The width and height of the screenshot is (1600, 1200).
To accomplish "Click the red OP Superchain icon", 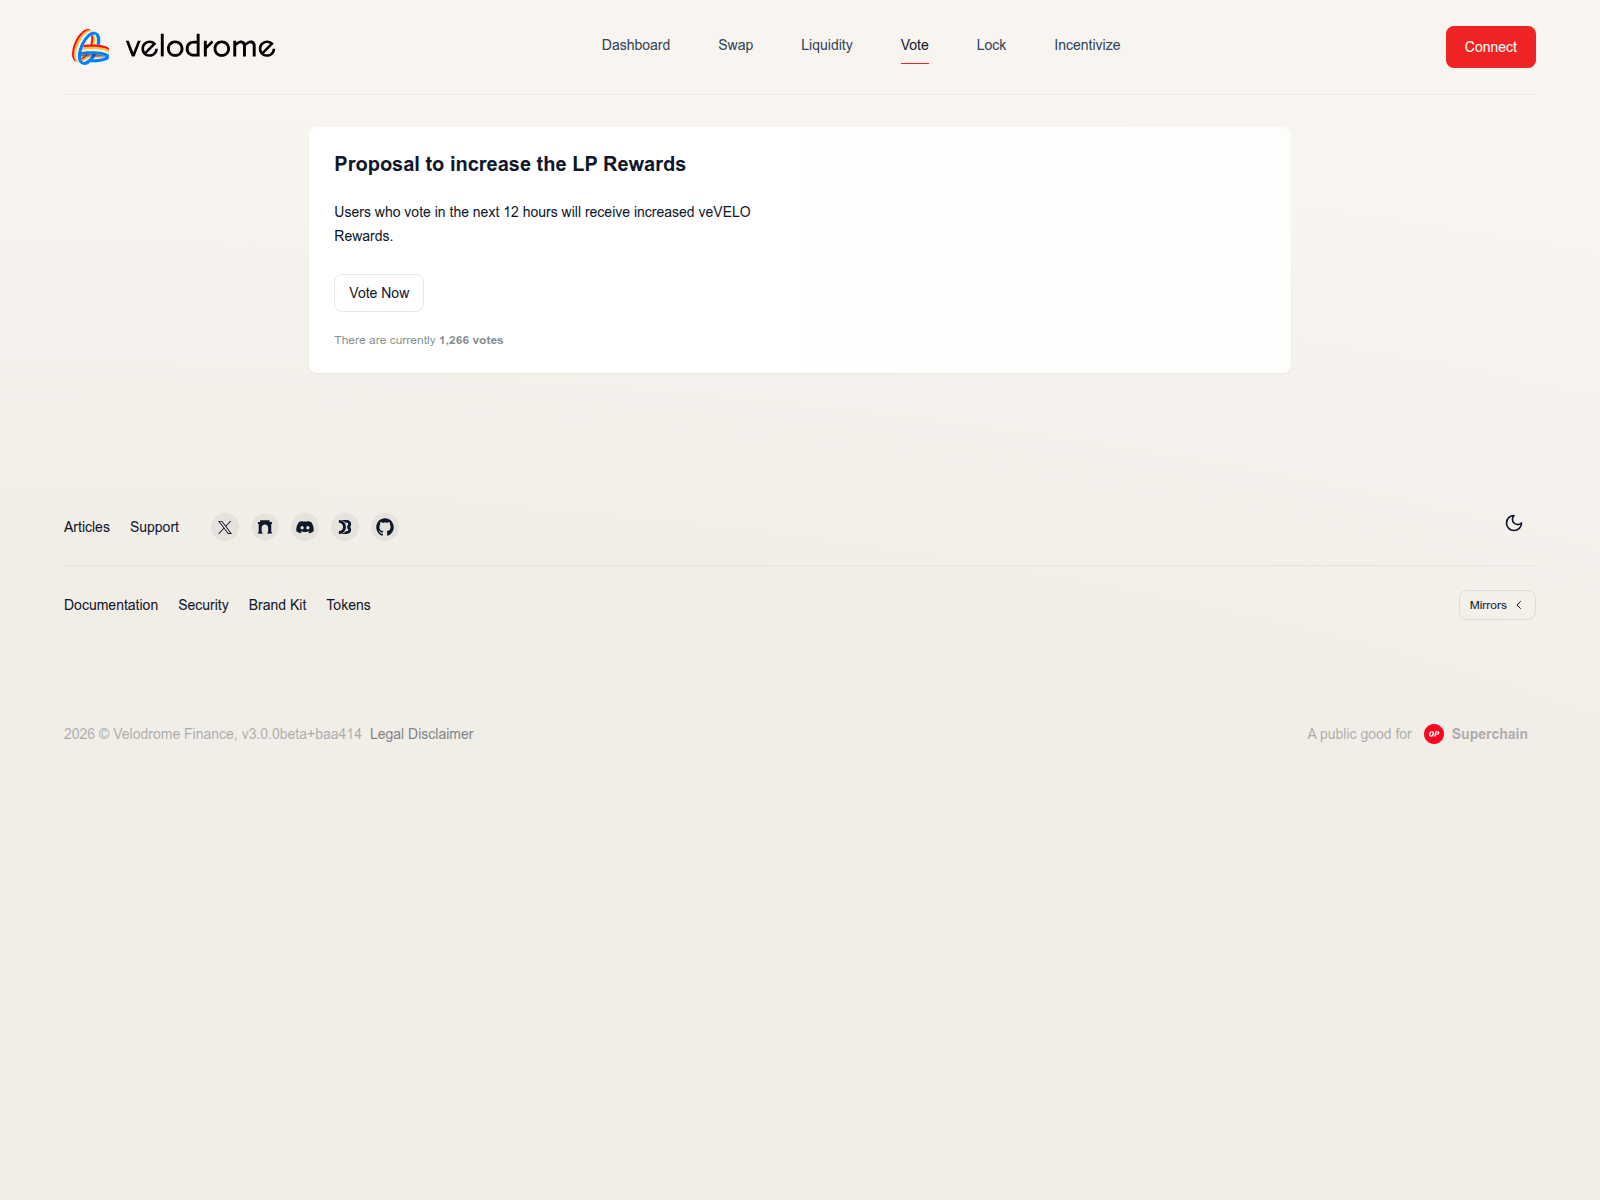I will [1433, 734].
